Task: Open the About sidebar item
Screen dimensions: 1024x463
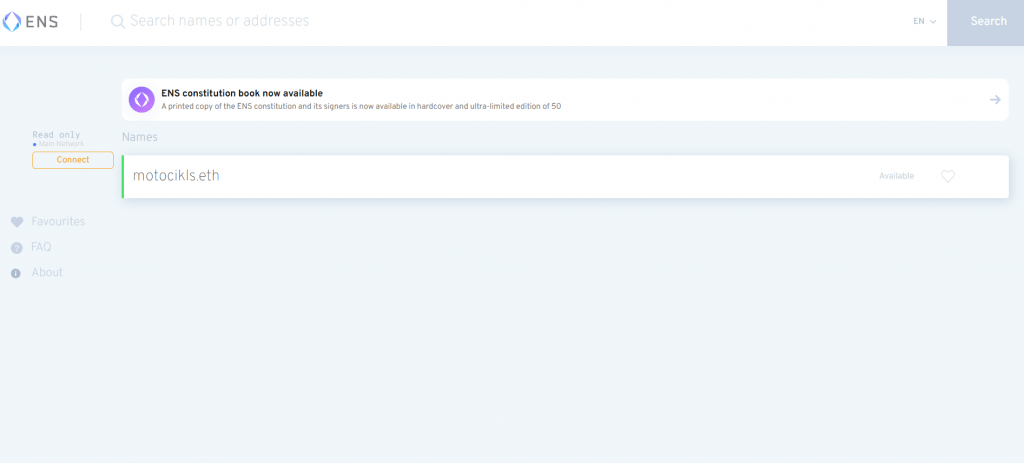Action: pyautogui.click(x=47, y=273)
